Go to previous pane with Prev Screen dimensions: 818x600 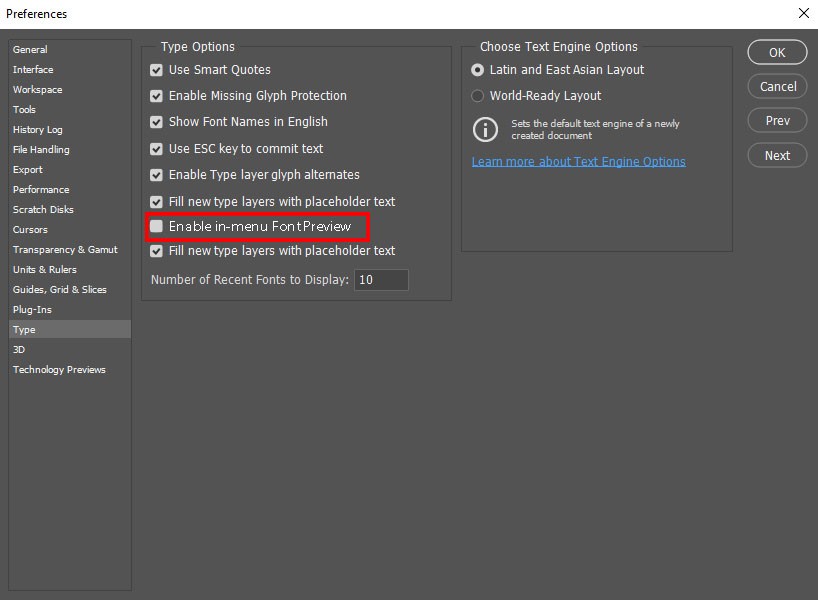point(777,121)
